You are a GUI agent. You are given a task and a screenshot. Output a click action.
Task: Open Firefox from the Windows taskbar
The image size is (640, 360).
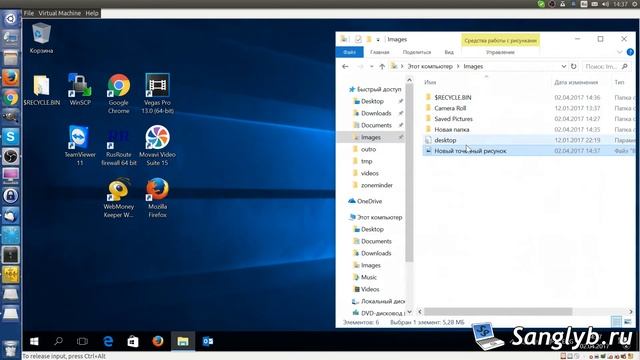click(158, 341)
